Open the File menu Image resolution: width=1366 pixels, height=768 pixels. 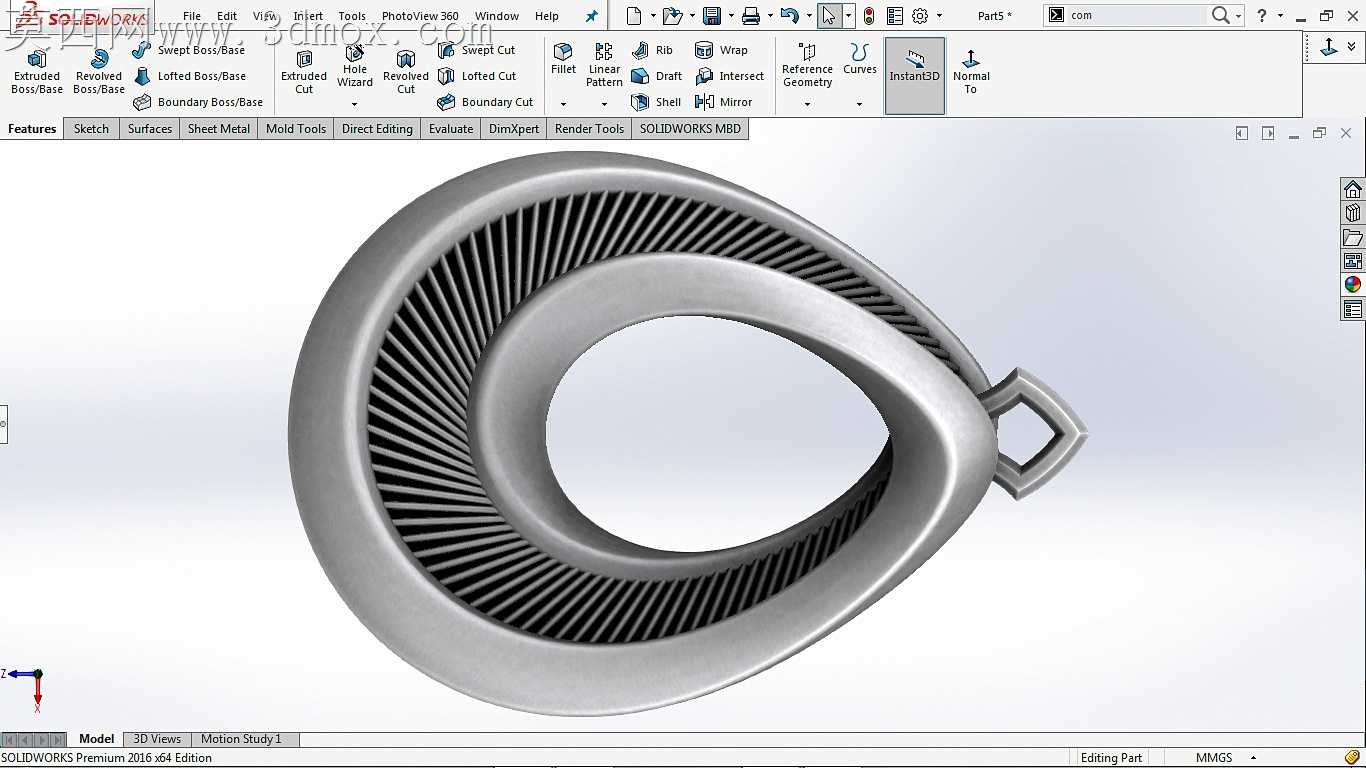tap(192, 16)
